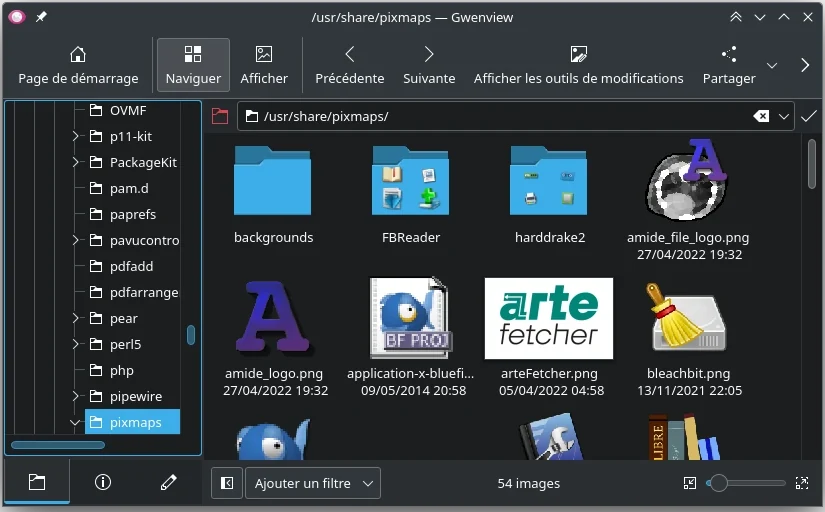Show Folders sidebar tab
This screenshot has width=825, height=512.
pyautogui.click(x=37, y=482)
